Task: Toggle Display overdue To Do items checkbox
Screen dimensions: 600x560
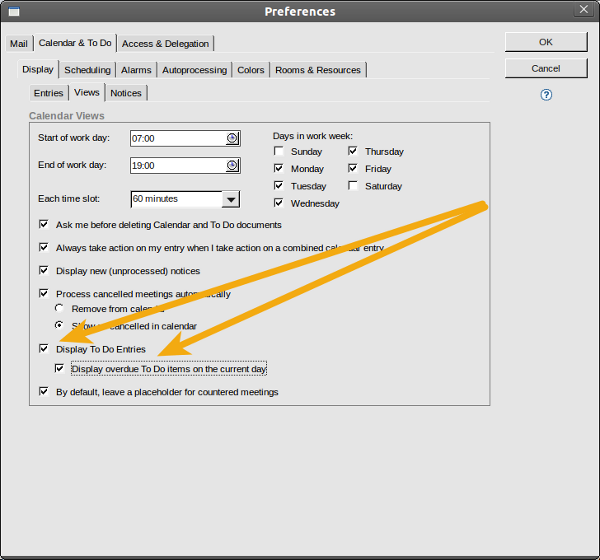Action: (59, 369)
